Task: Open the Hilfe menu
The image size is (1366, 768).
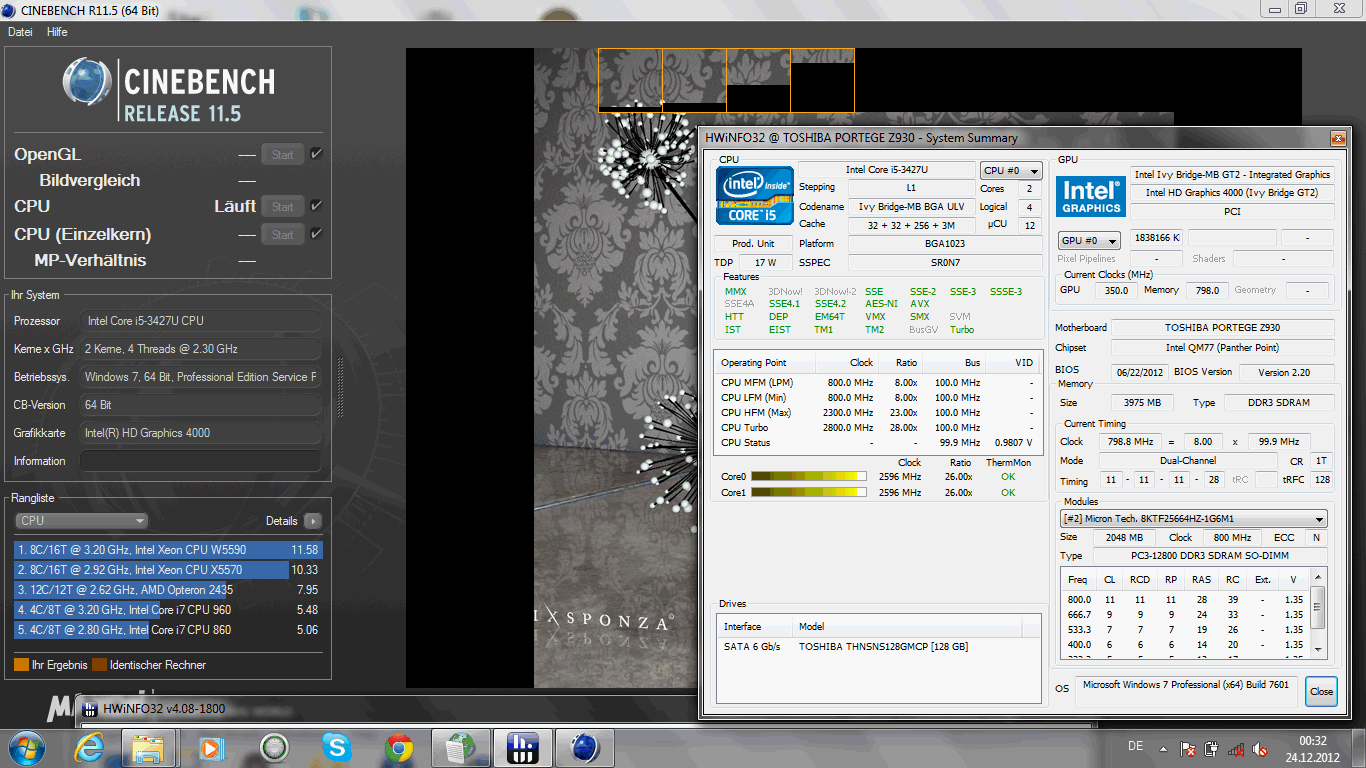Action: (x=57, y=32)
